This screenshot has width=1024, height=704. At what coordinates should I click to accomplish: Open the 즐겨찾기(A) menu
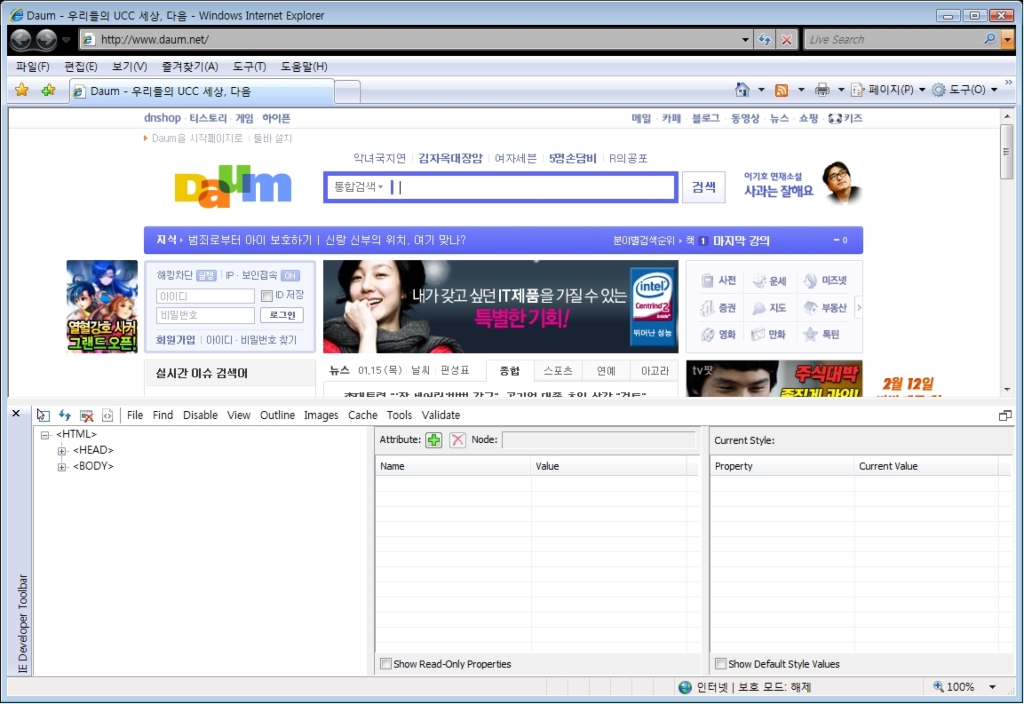coord(190,67)
